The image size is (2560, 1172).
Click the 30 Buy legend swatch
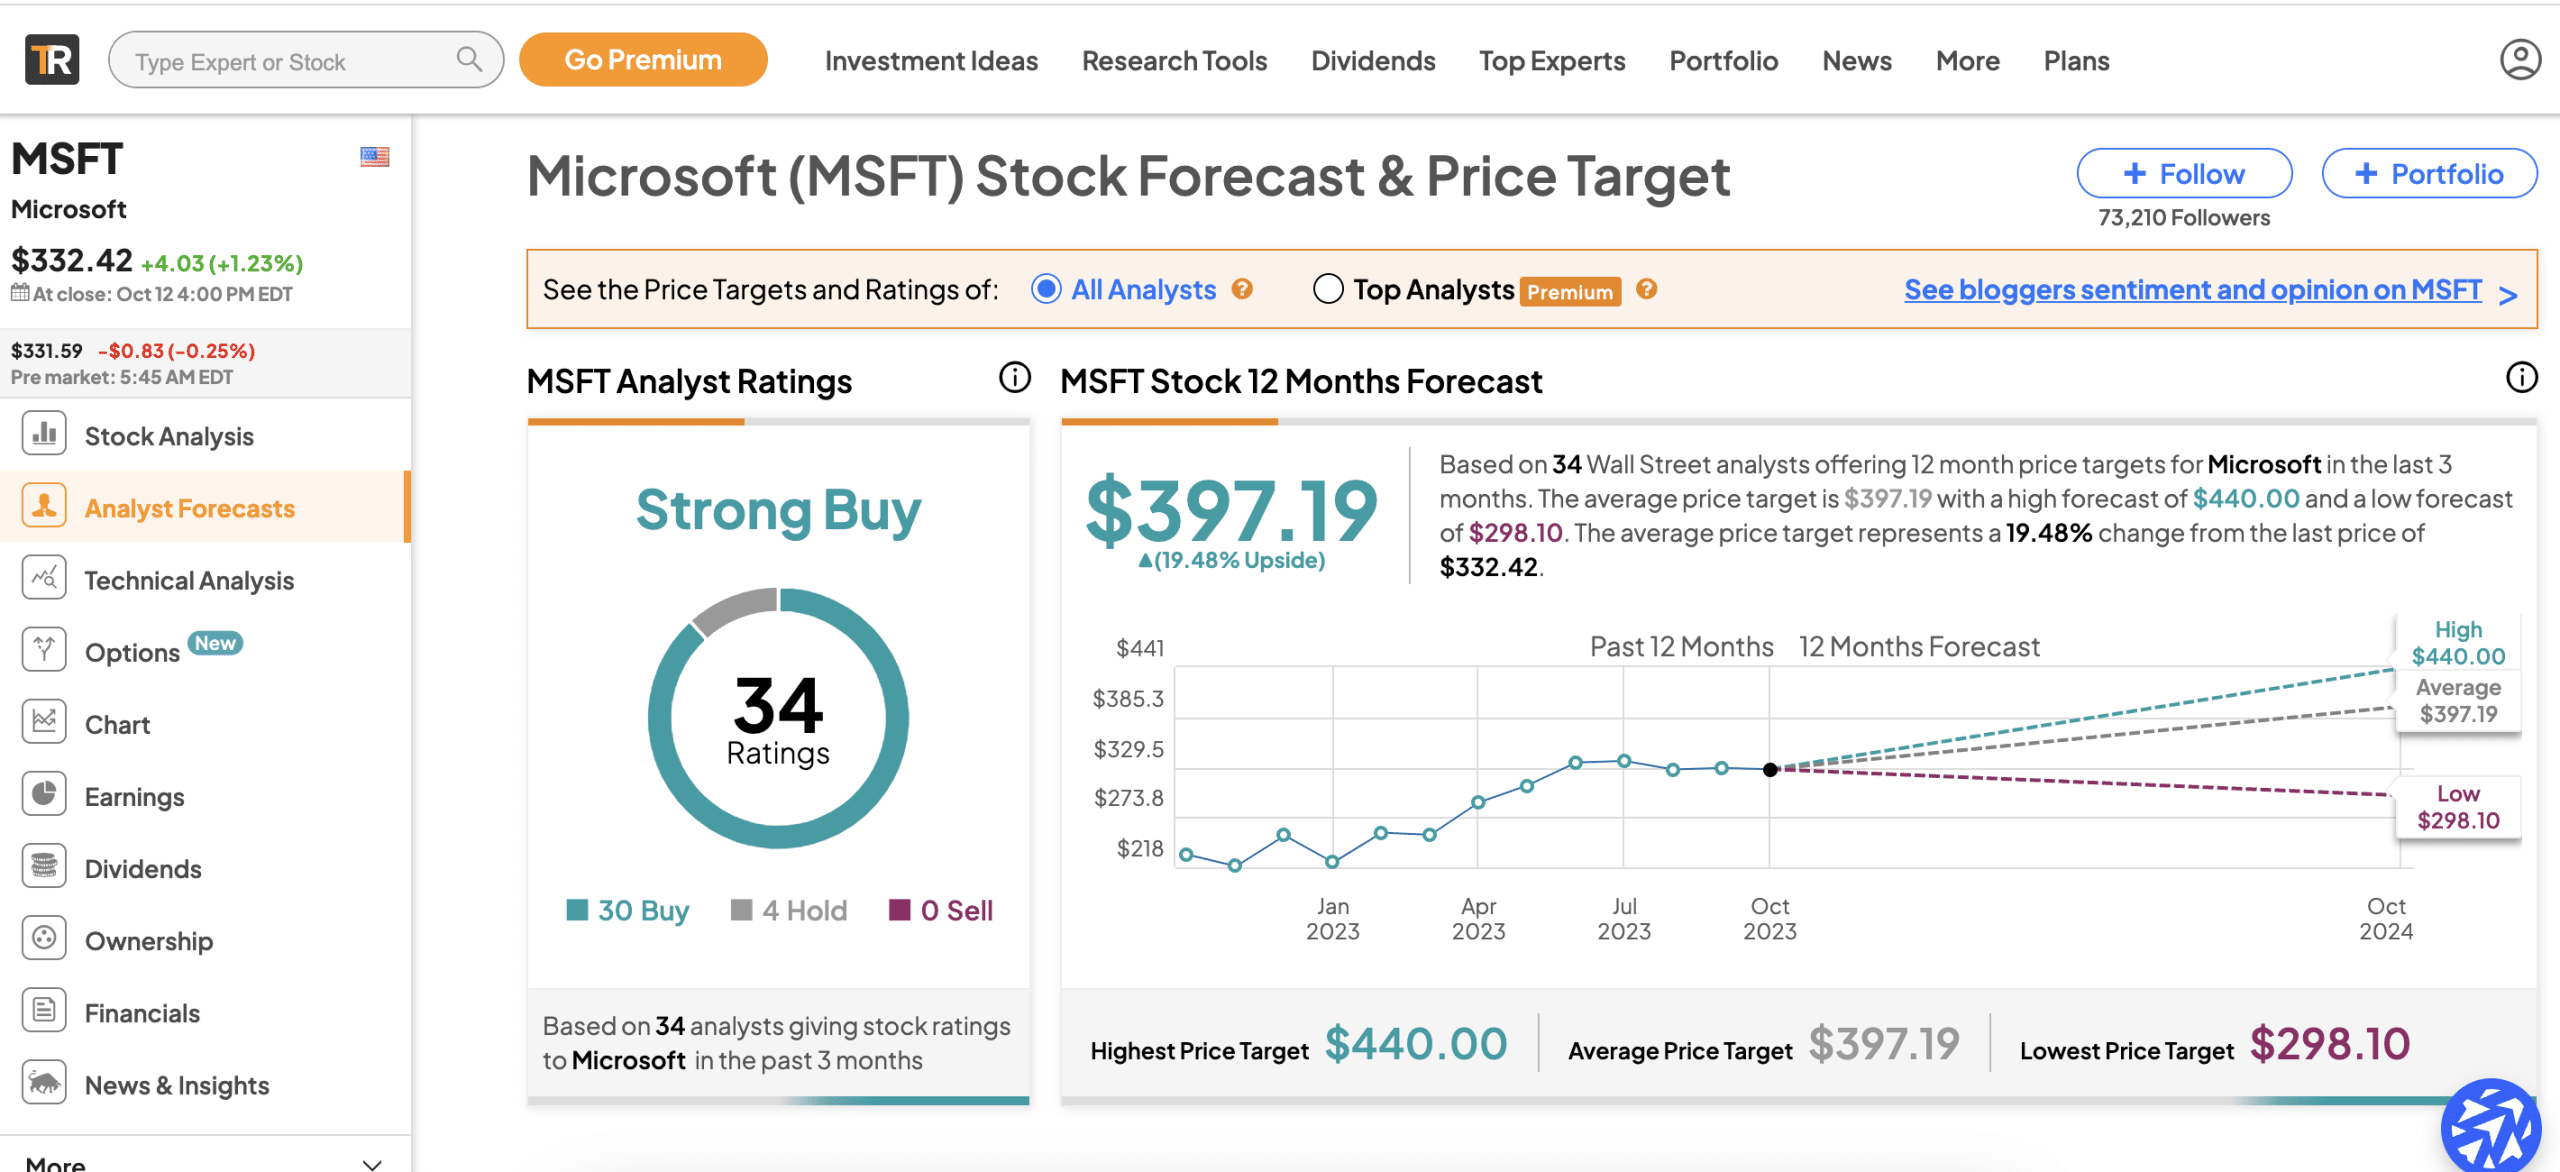tap(577, 909)
